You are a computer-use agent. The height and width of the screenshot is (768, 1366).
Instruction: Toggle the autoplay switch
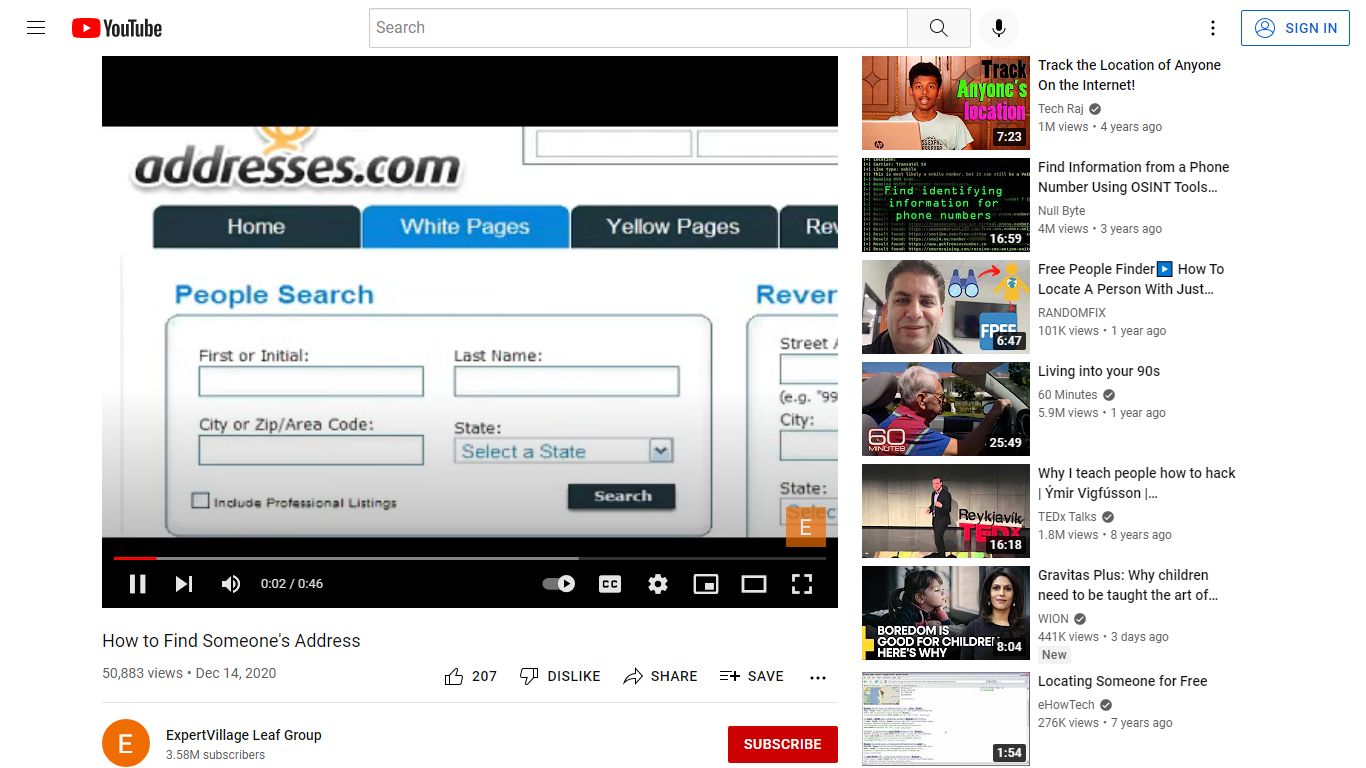tap(559, 584)
